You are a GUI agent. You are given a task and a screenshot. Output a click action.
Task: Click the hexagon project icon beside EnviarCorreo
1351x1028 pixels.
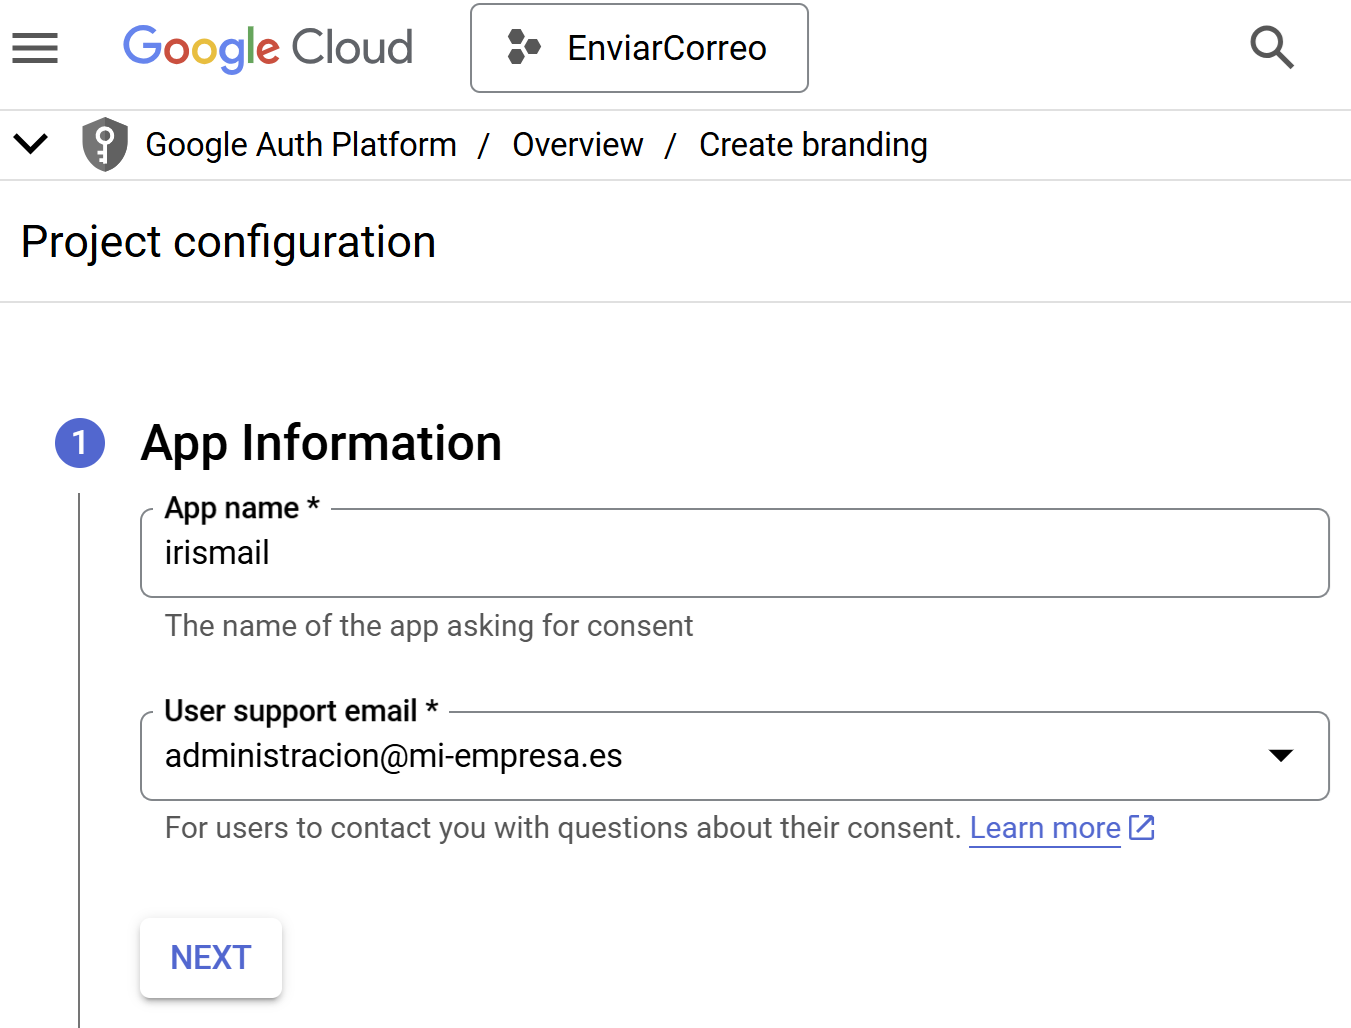click(523, 48)
